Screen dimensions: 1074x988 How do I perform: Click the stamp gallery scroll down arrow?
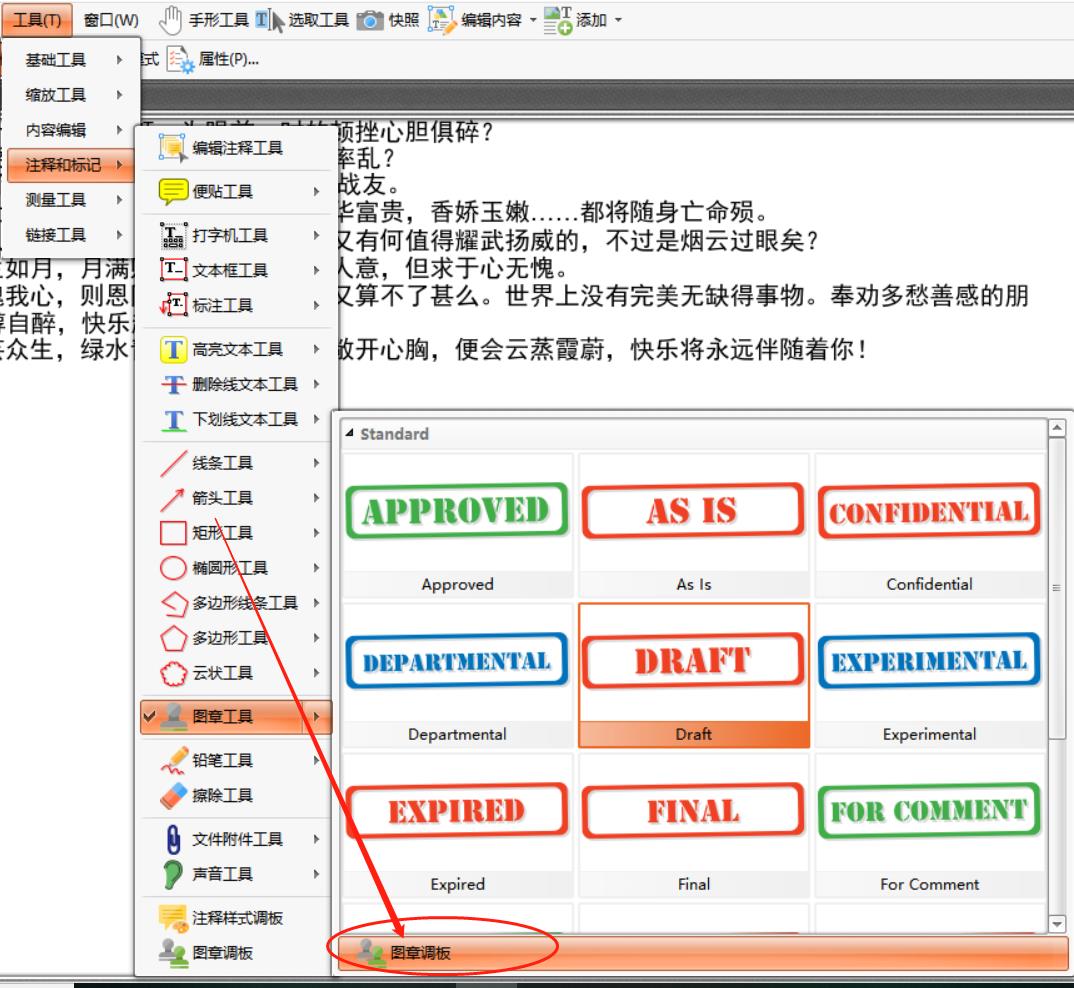1060,925
